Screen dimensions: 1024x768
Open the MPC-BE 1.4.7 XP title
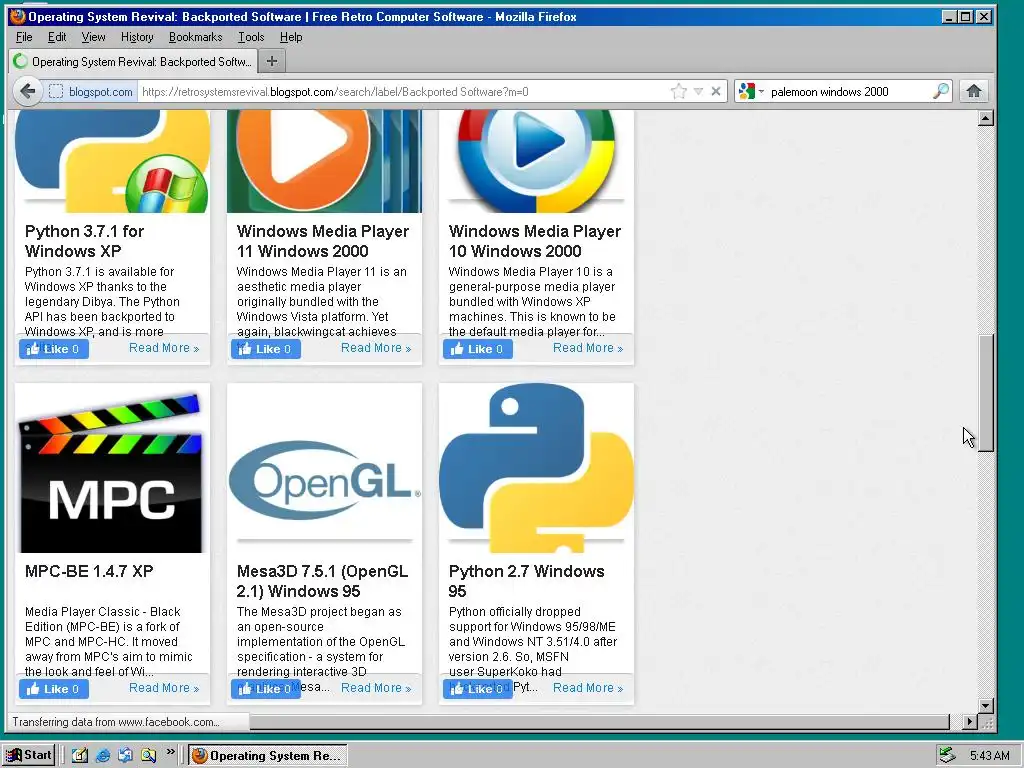click(89, 571)
